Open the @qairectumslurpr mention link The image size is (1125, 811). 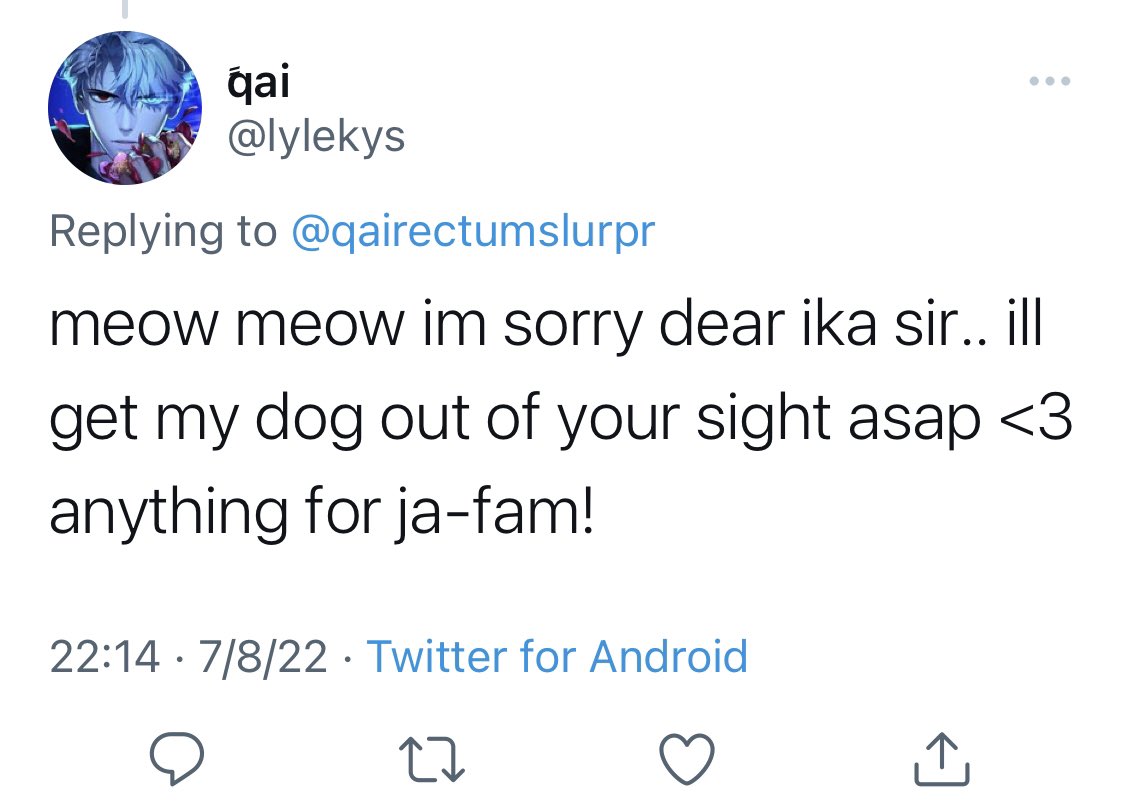(473, 231)
